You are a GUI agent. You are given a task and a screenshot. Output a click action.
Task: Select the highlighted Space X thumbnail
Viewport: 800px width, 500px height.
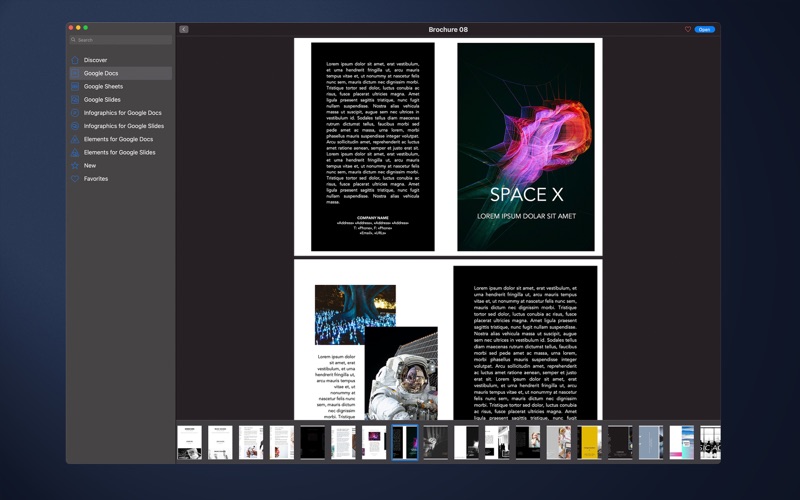point(405,442)
